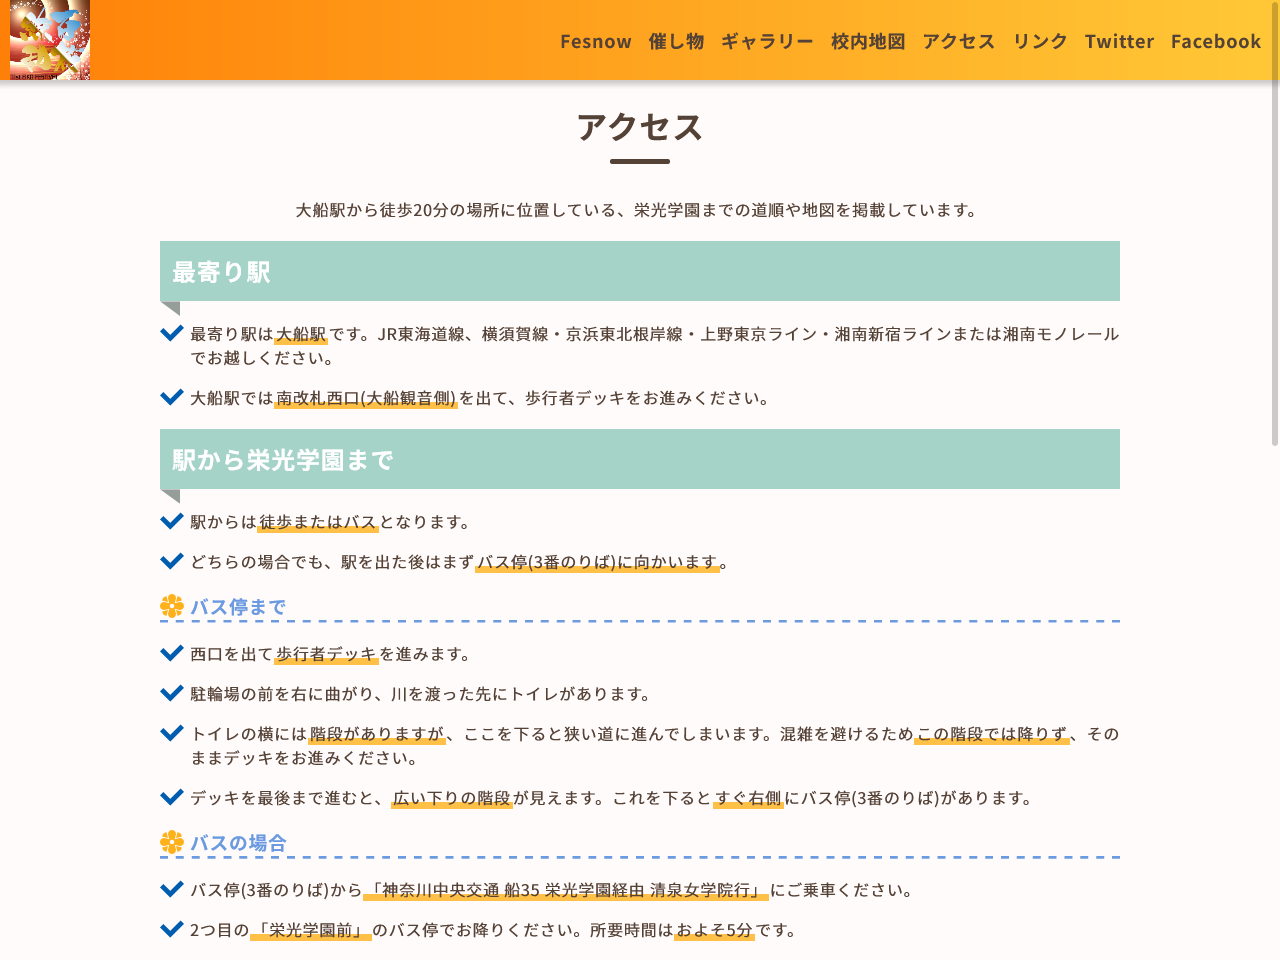The image size is (1280, 960).
Task: Click the flower icon beside バス停まで heading
Action: pos(170,606)
